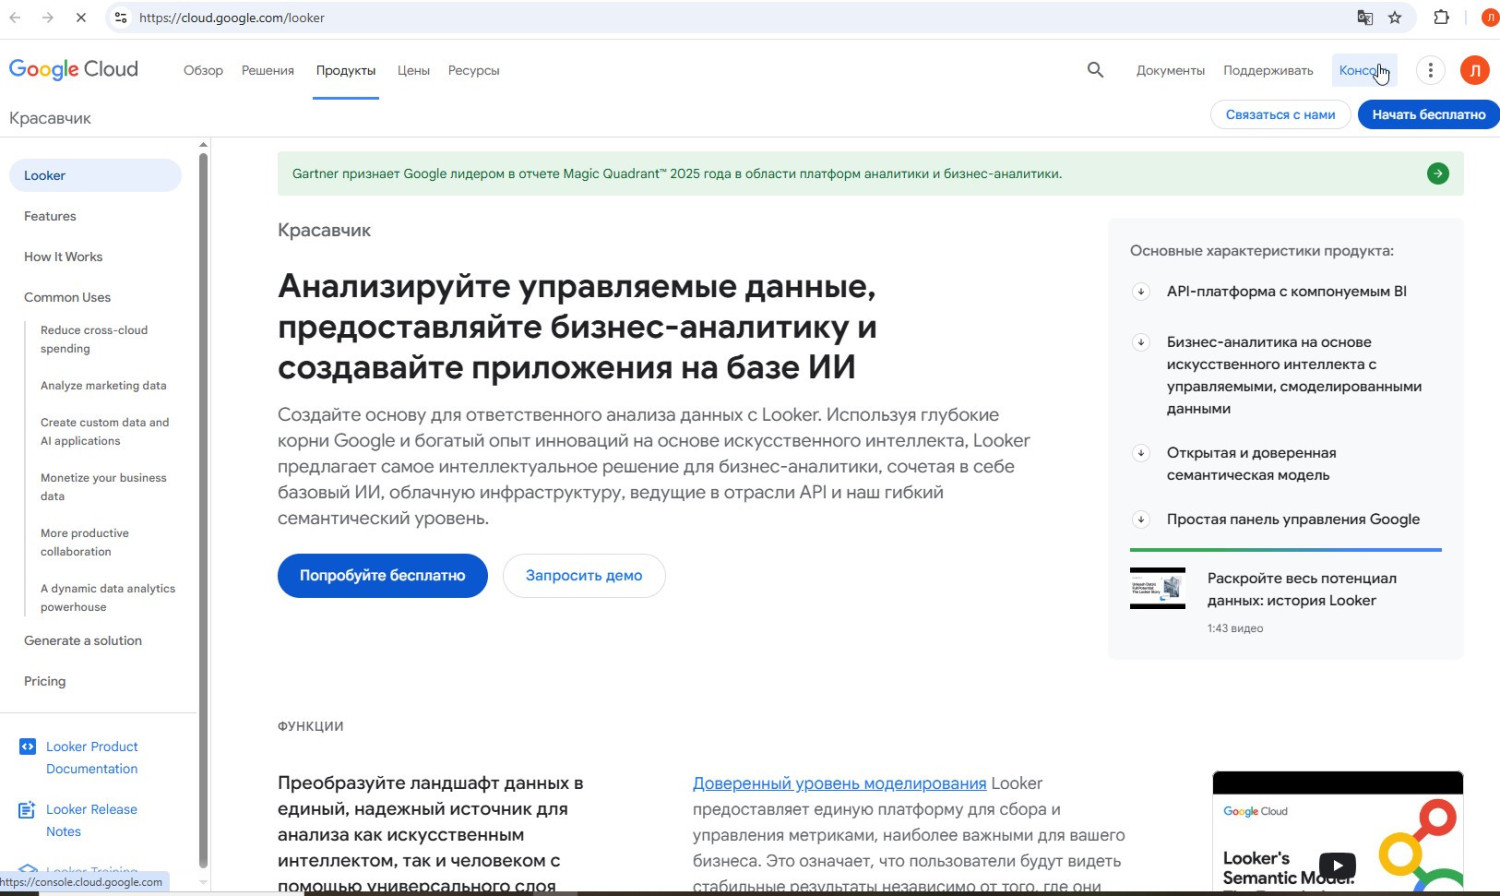Play the Looker Semantic Model video

pos(1336,865)
